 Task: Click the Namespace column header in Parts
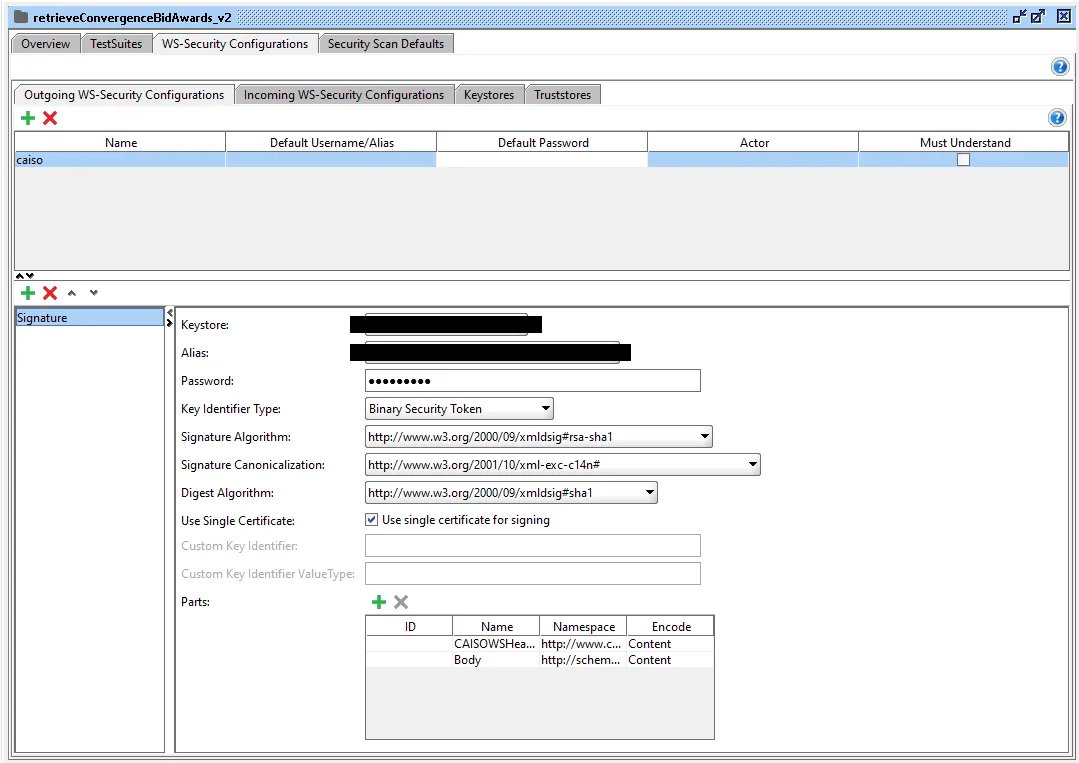pos(584,626)
